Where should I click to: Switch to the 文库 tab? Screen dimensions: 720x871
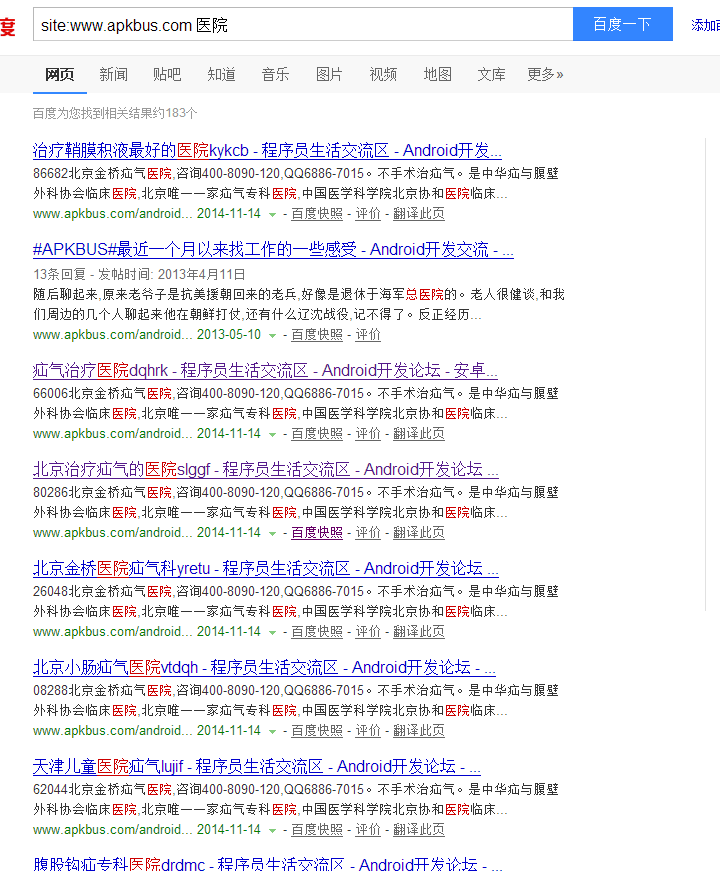point(491,74)
